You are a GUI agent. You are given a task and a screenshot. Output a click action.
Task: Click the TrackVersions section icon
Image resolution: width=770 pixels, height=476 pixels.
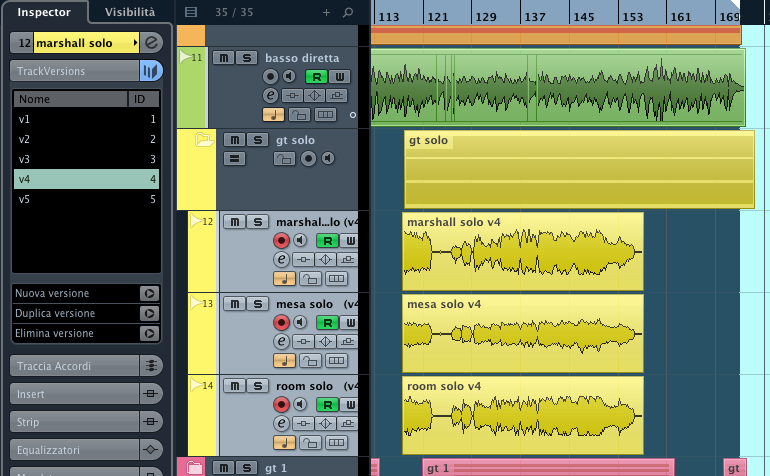151,71
